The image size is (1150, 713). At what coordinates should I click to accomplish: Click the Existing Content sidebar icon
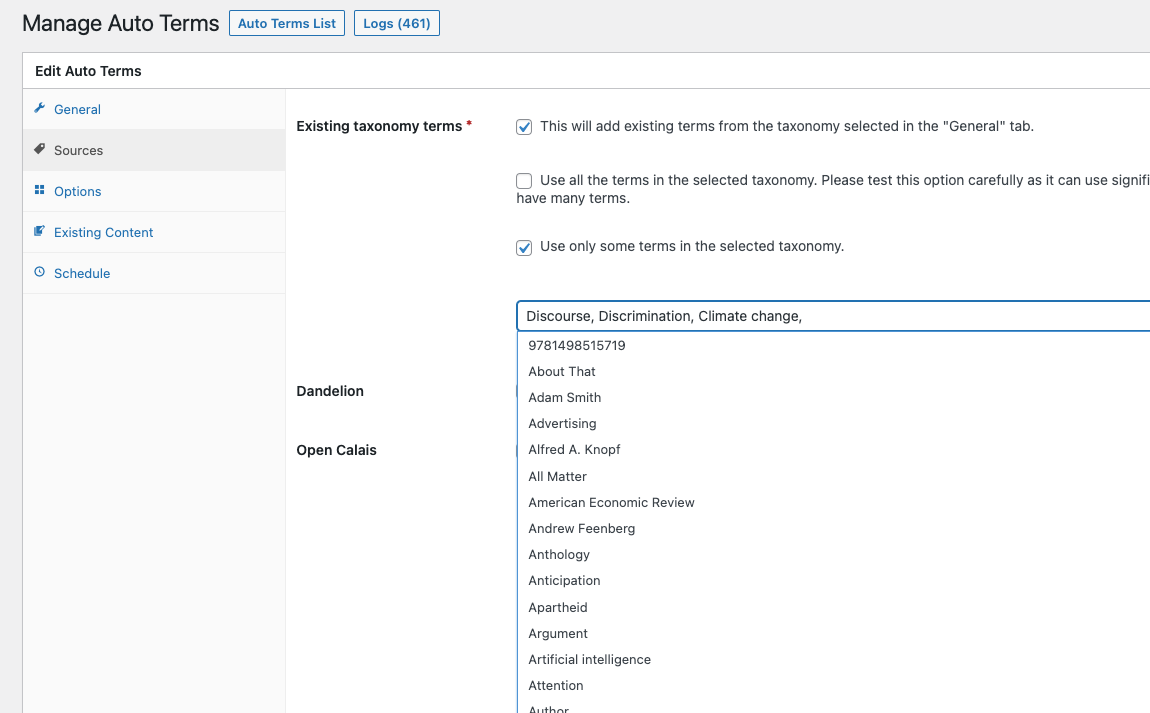point(39,231)
